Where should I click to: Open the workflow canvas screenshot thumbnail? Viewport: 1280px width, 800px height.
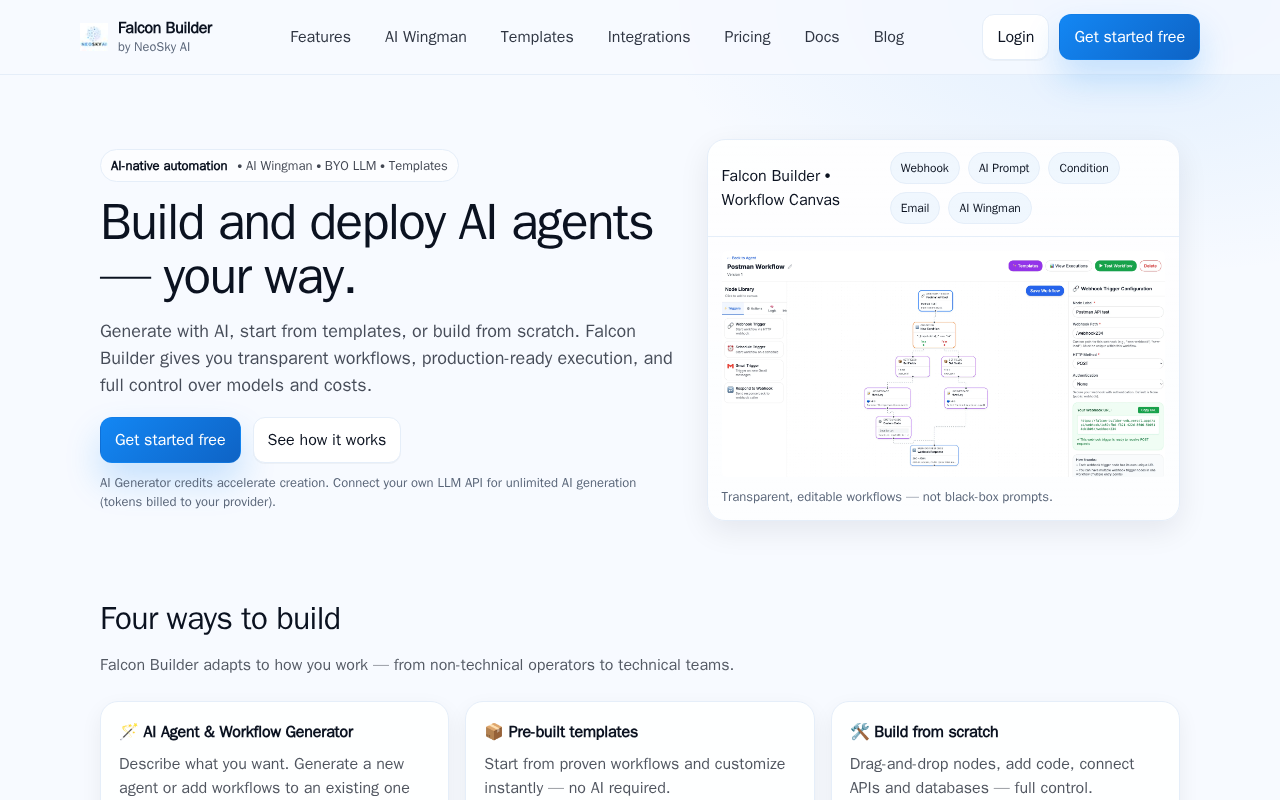943,364
